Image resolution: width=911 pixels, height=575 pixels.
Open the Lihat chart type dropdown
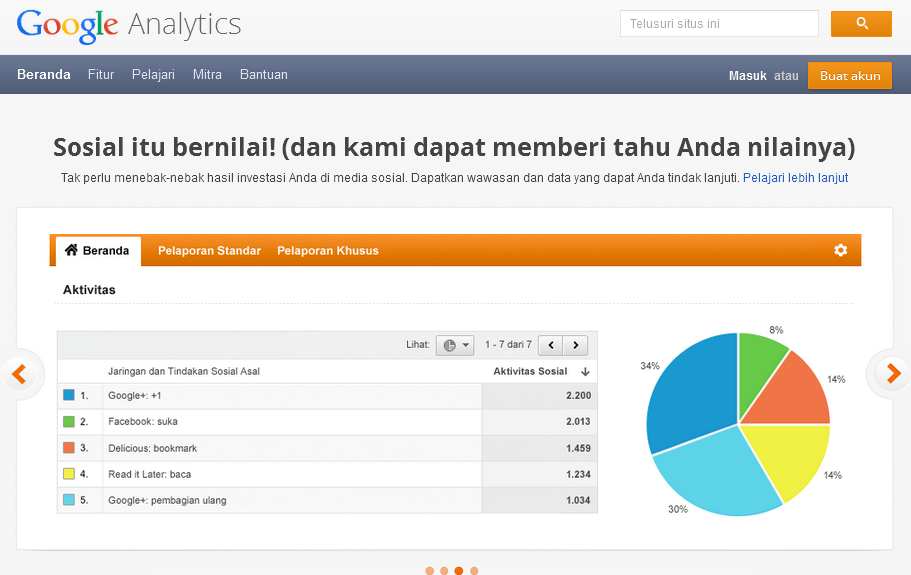(x=455, y=346)
